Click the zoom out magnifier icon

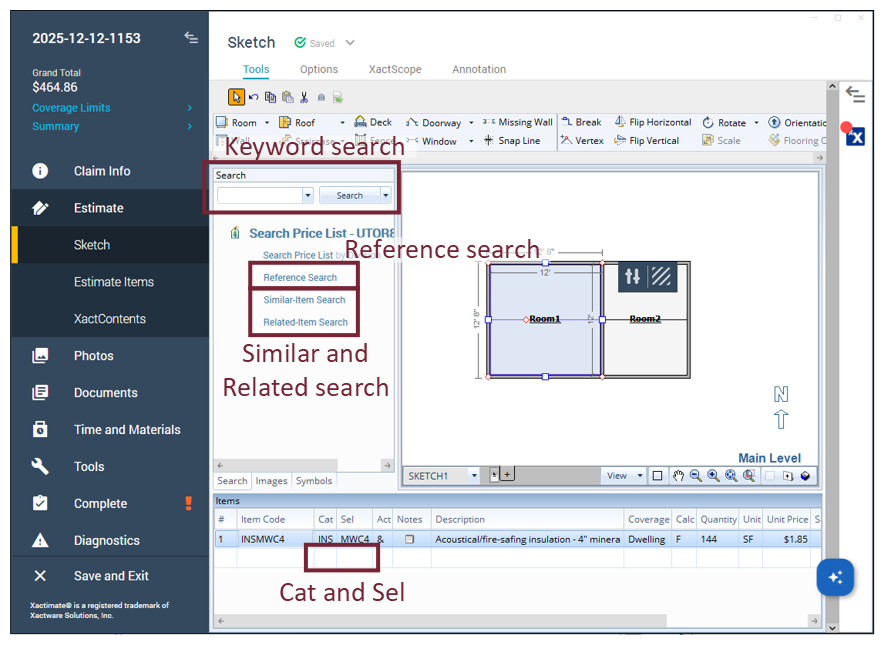point(696,476)
